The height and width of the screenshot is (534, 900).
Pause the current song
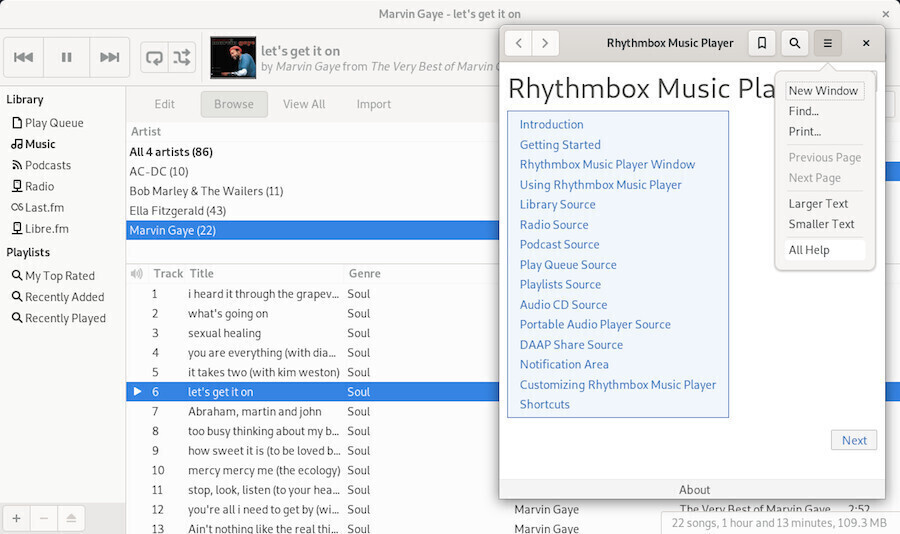[x=67, y=57]
